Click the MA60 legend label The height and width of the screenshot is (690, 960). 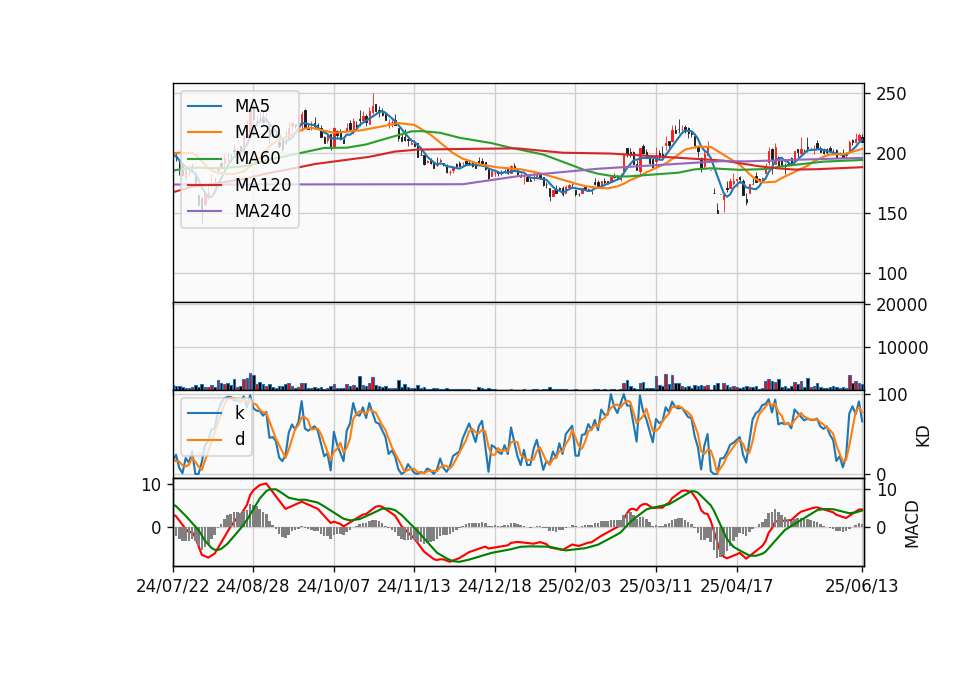[257, 158]
